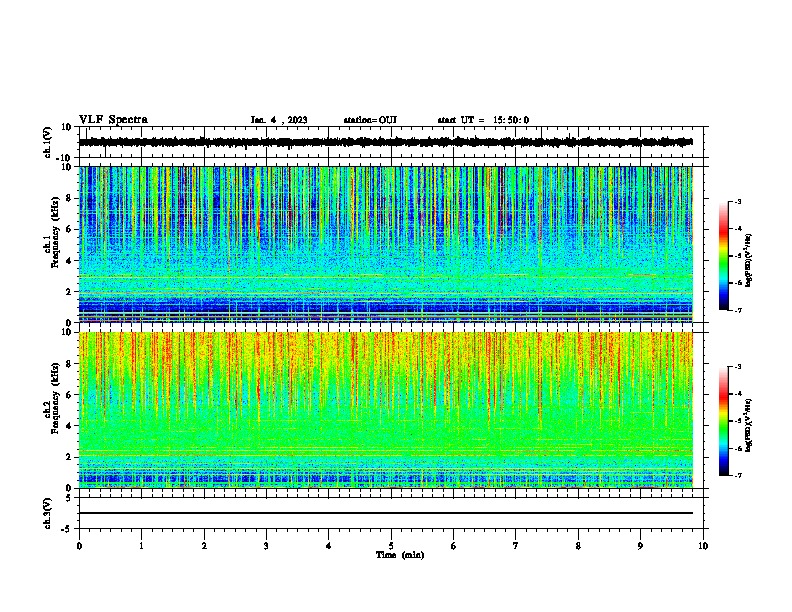The image size is (792, 612).
Task: Click the "6" kHz tick of ch.1 frequency axis
Action: (x=69, y=230)
